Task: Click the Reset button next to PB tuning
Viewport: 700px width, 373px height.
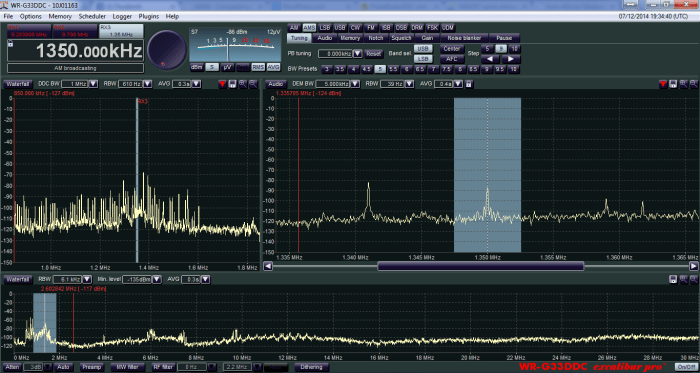Action: tap(373, 54)
